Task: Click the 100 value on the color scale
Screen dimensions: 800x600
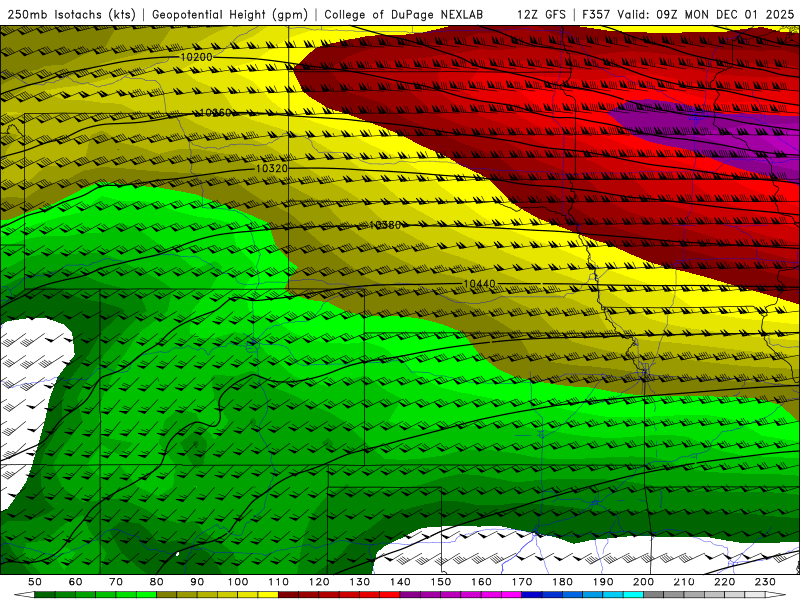Action: tap(238, 582)
